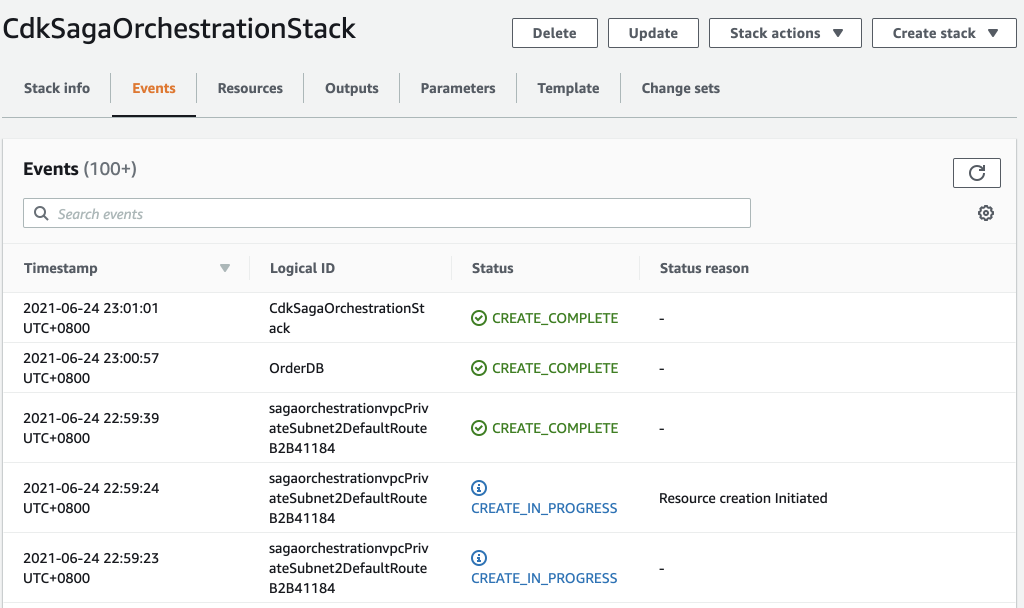The width and height of the screenshot is (1024, 608).
Task: Click the search magnifier icon
Action: click(40, 212)
